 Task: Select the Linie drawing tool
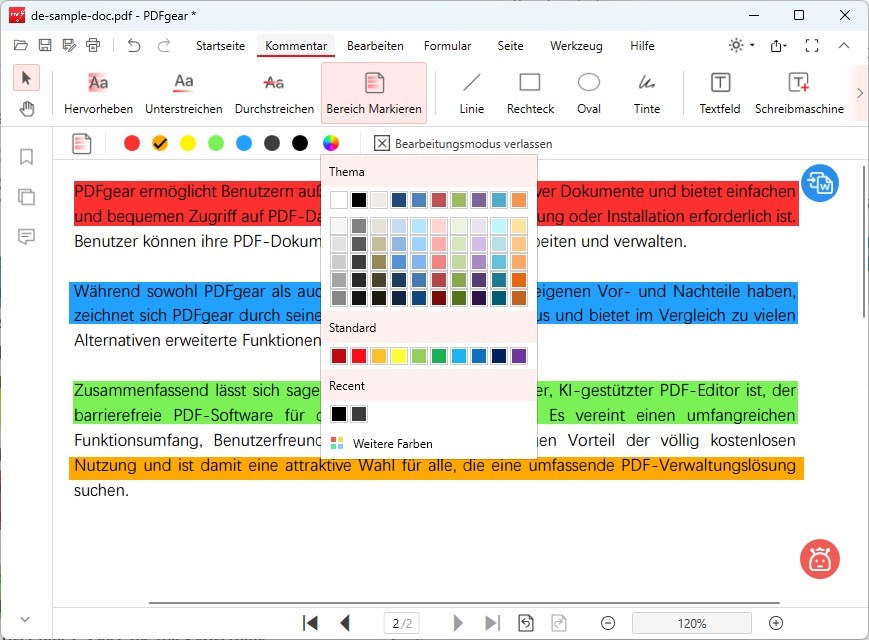[472, 93]
